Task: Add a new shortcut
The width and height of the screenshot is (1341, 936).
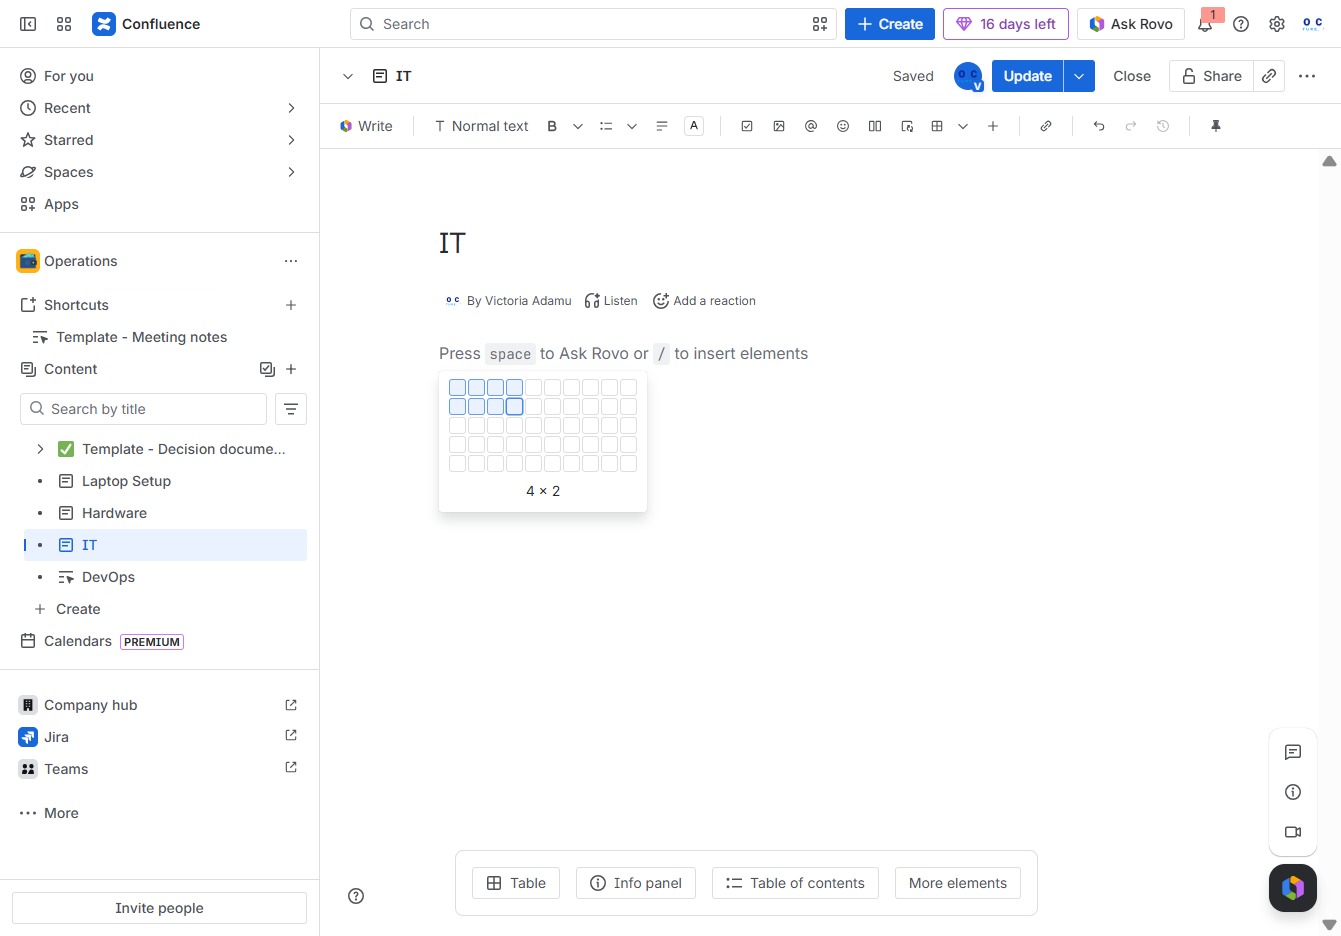Action: (291, 305)
